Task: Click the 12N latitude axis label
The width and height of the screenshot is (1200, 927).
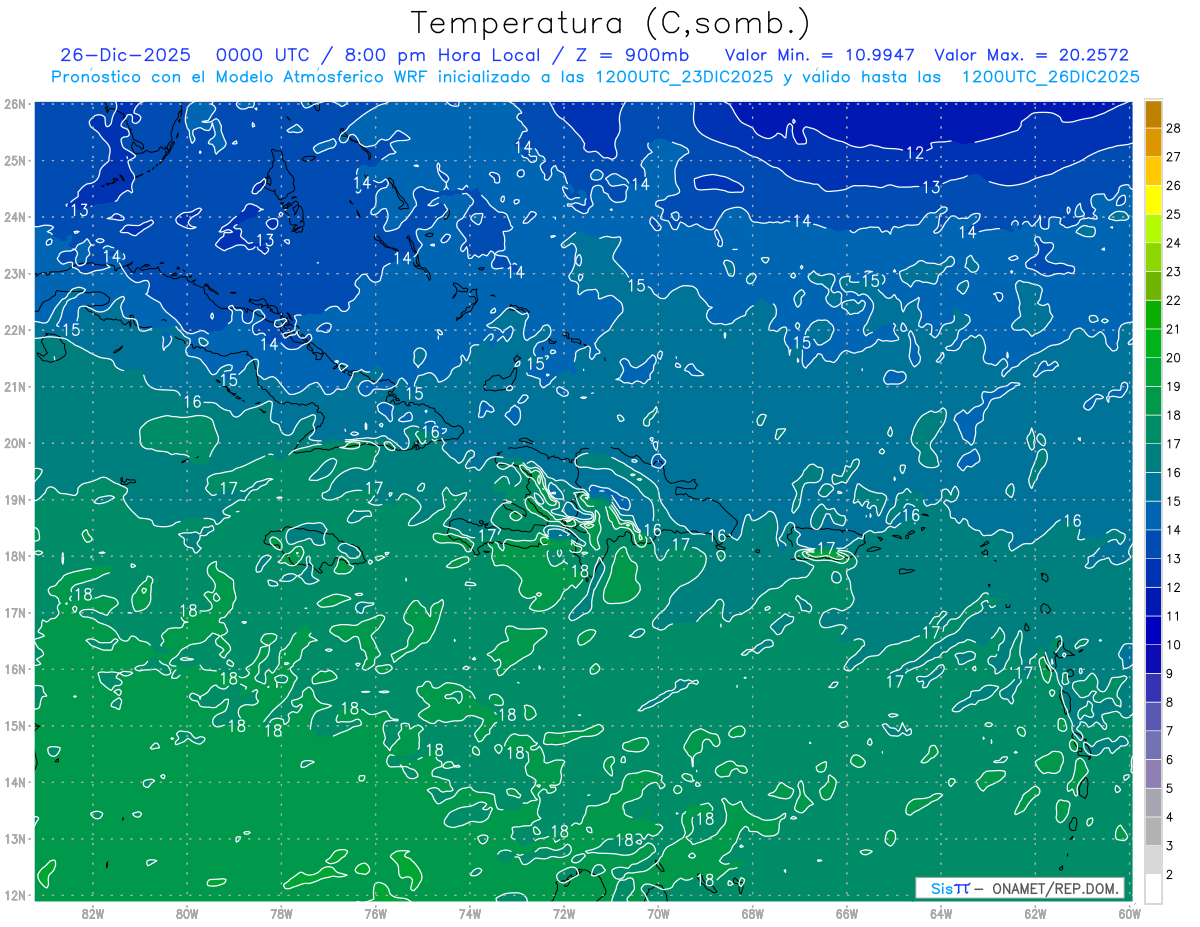Action: [x=15, y=895]
